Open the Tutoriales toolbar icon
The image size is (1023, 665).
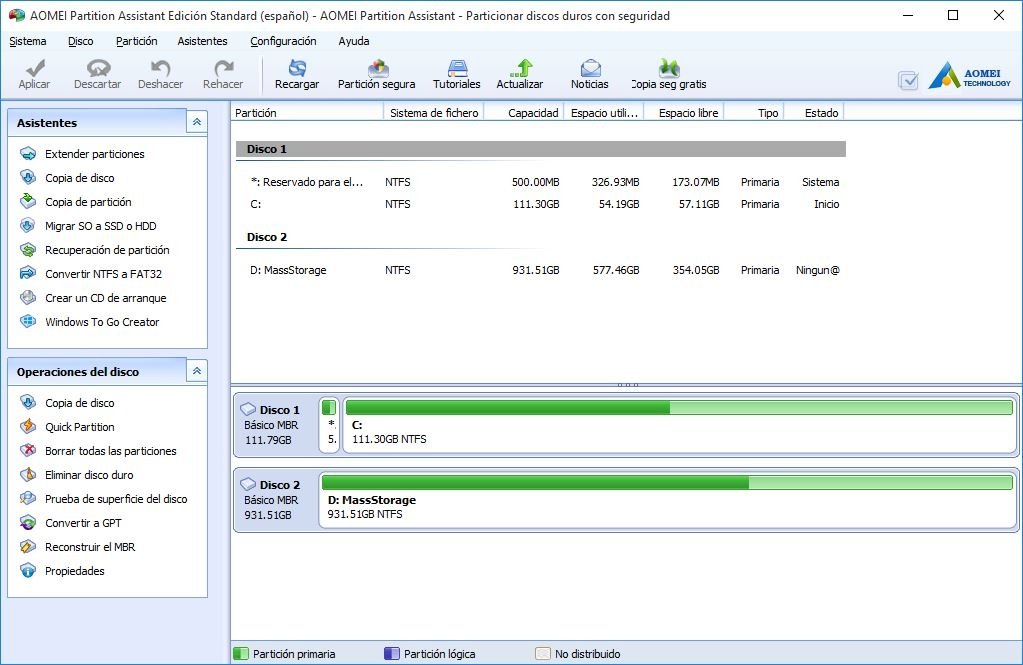click(x=457, y=68)
